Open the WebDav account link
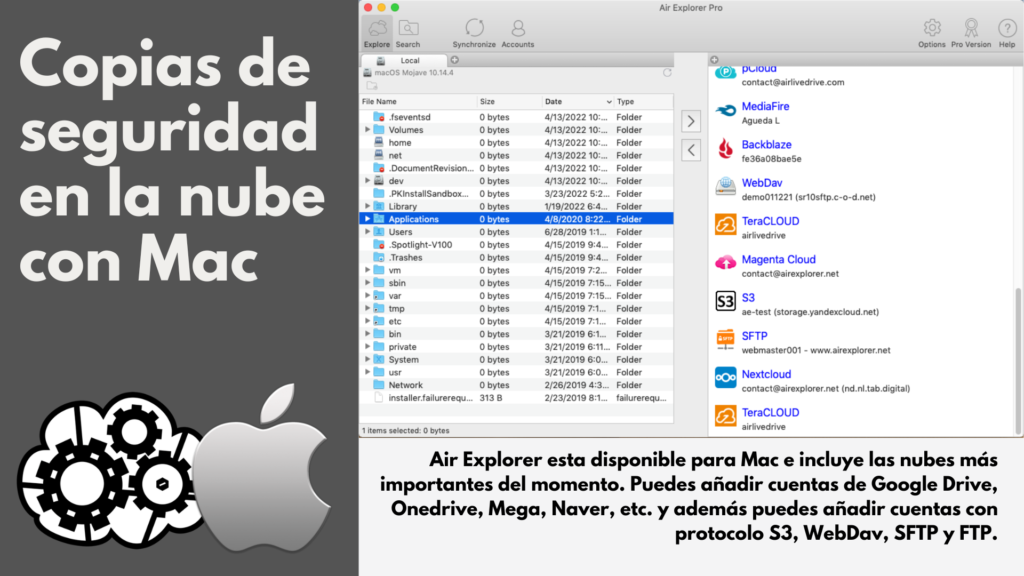This screenshot has height=576, width=1024. tap(761, 183)
